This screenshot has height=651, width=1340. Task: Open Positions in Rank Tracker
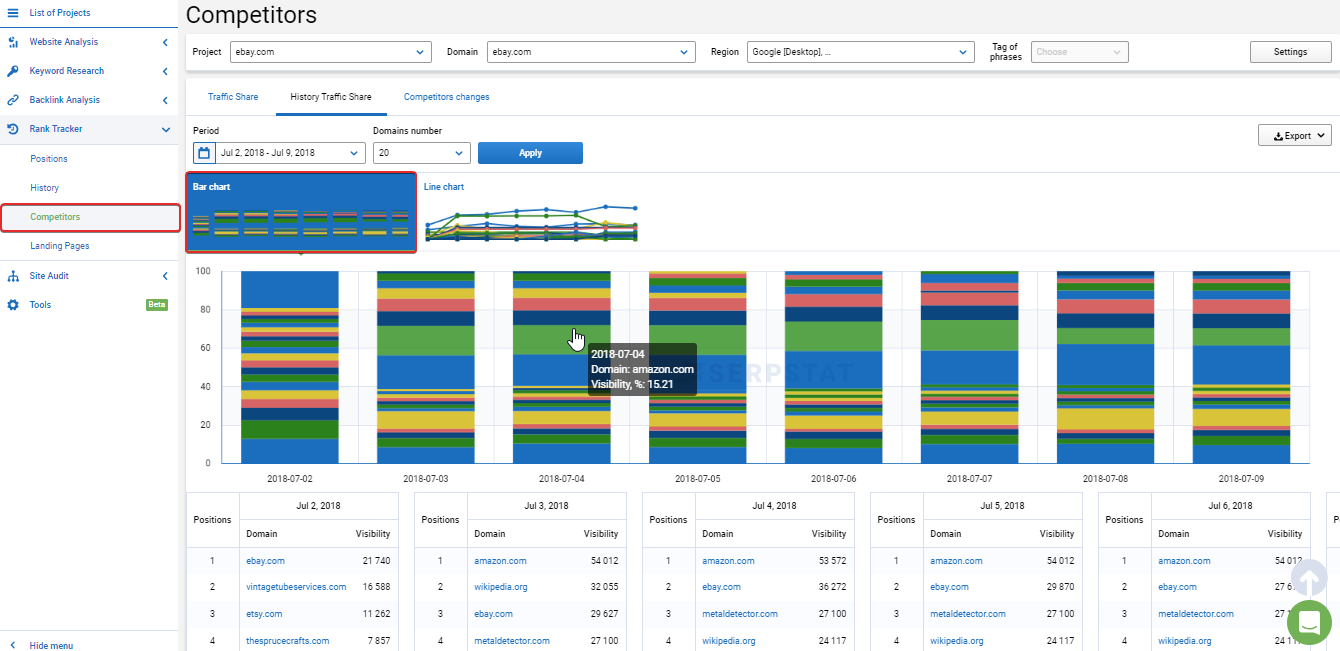tap(49, 159)
